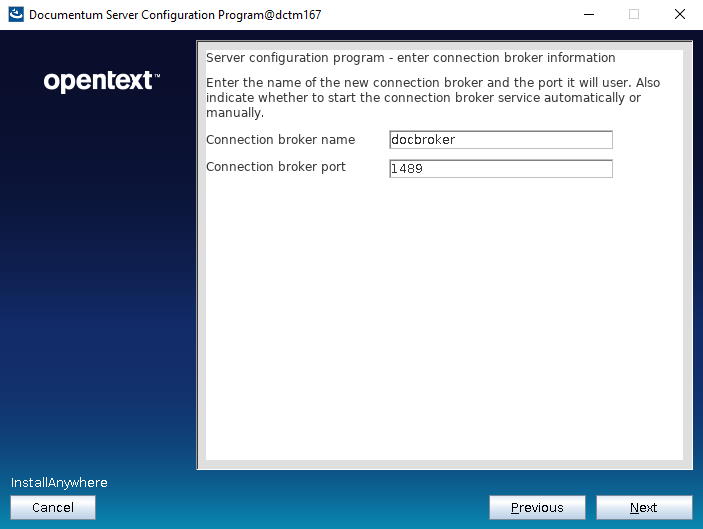Click the empty white area below port field

(443, 320)
